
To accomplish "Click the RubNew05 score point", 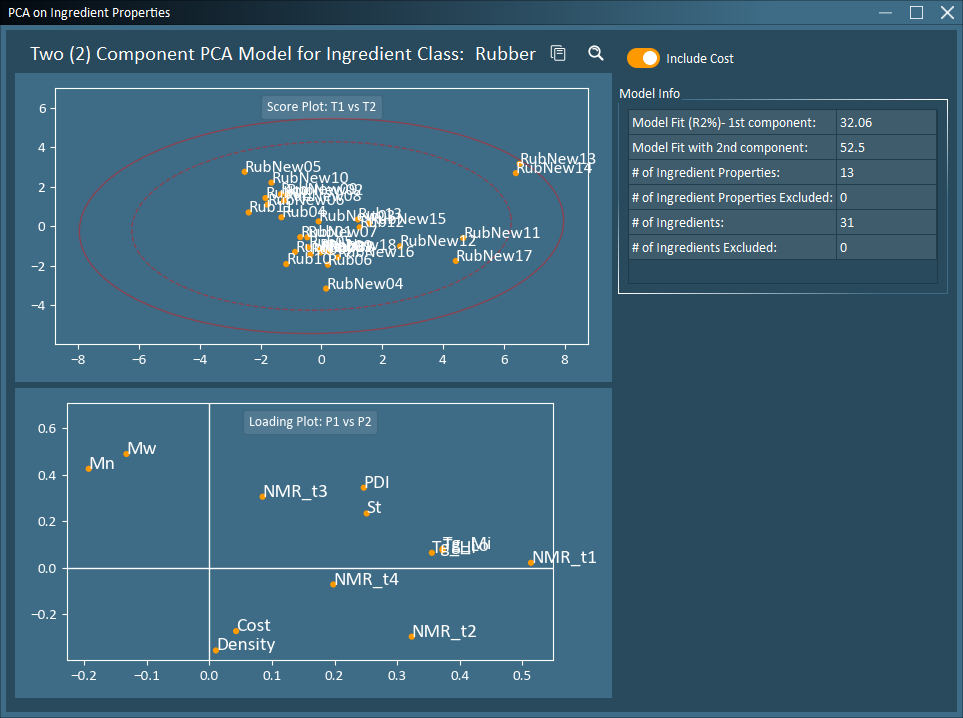I will tap(245, 171).
